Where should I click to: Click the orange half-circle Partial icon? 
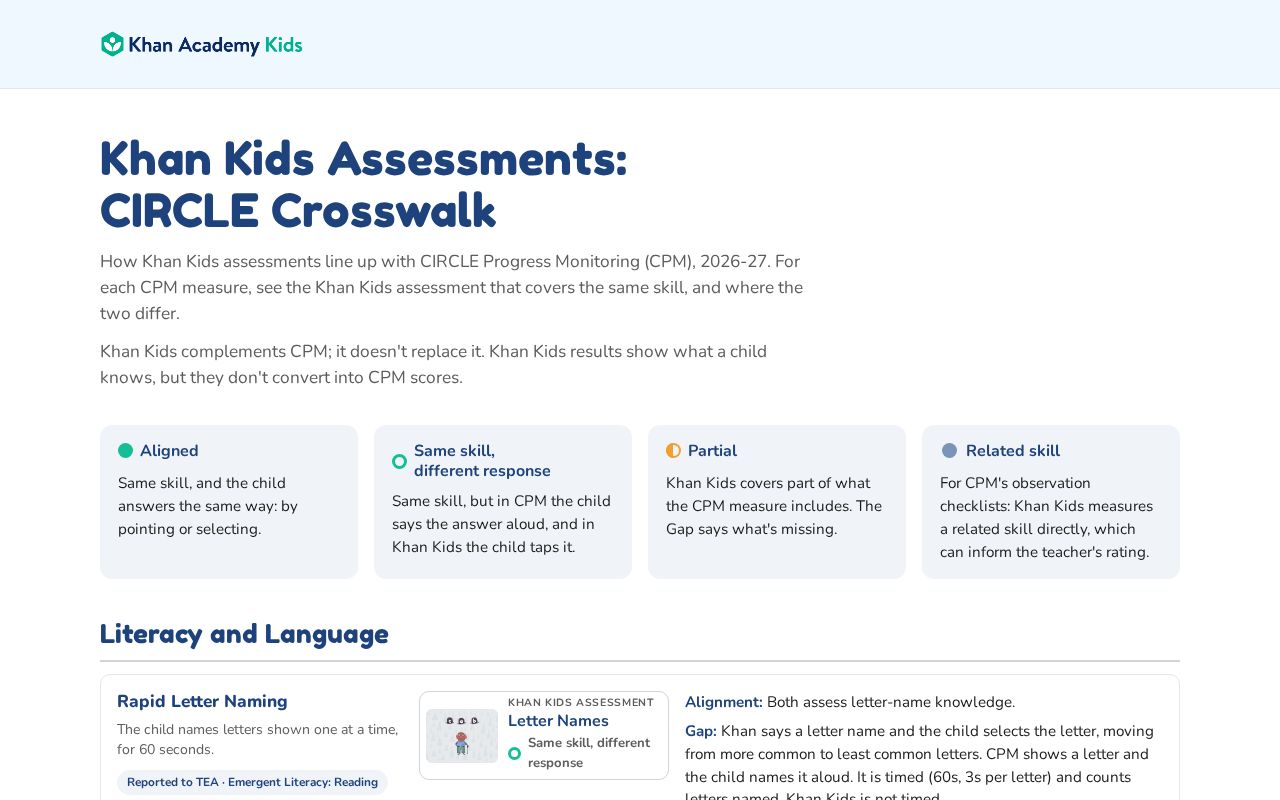point(673,451)
